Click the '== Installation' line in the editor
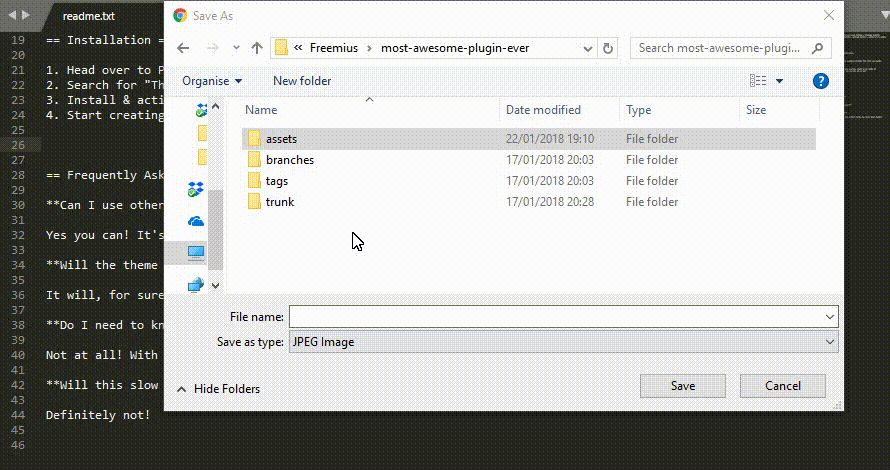890x470 pixels. click(104, 40)
